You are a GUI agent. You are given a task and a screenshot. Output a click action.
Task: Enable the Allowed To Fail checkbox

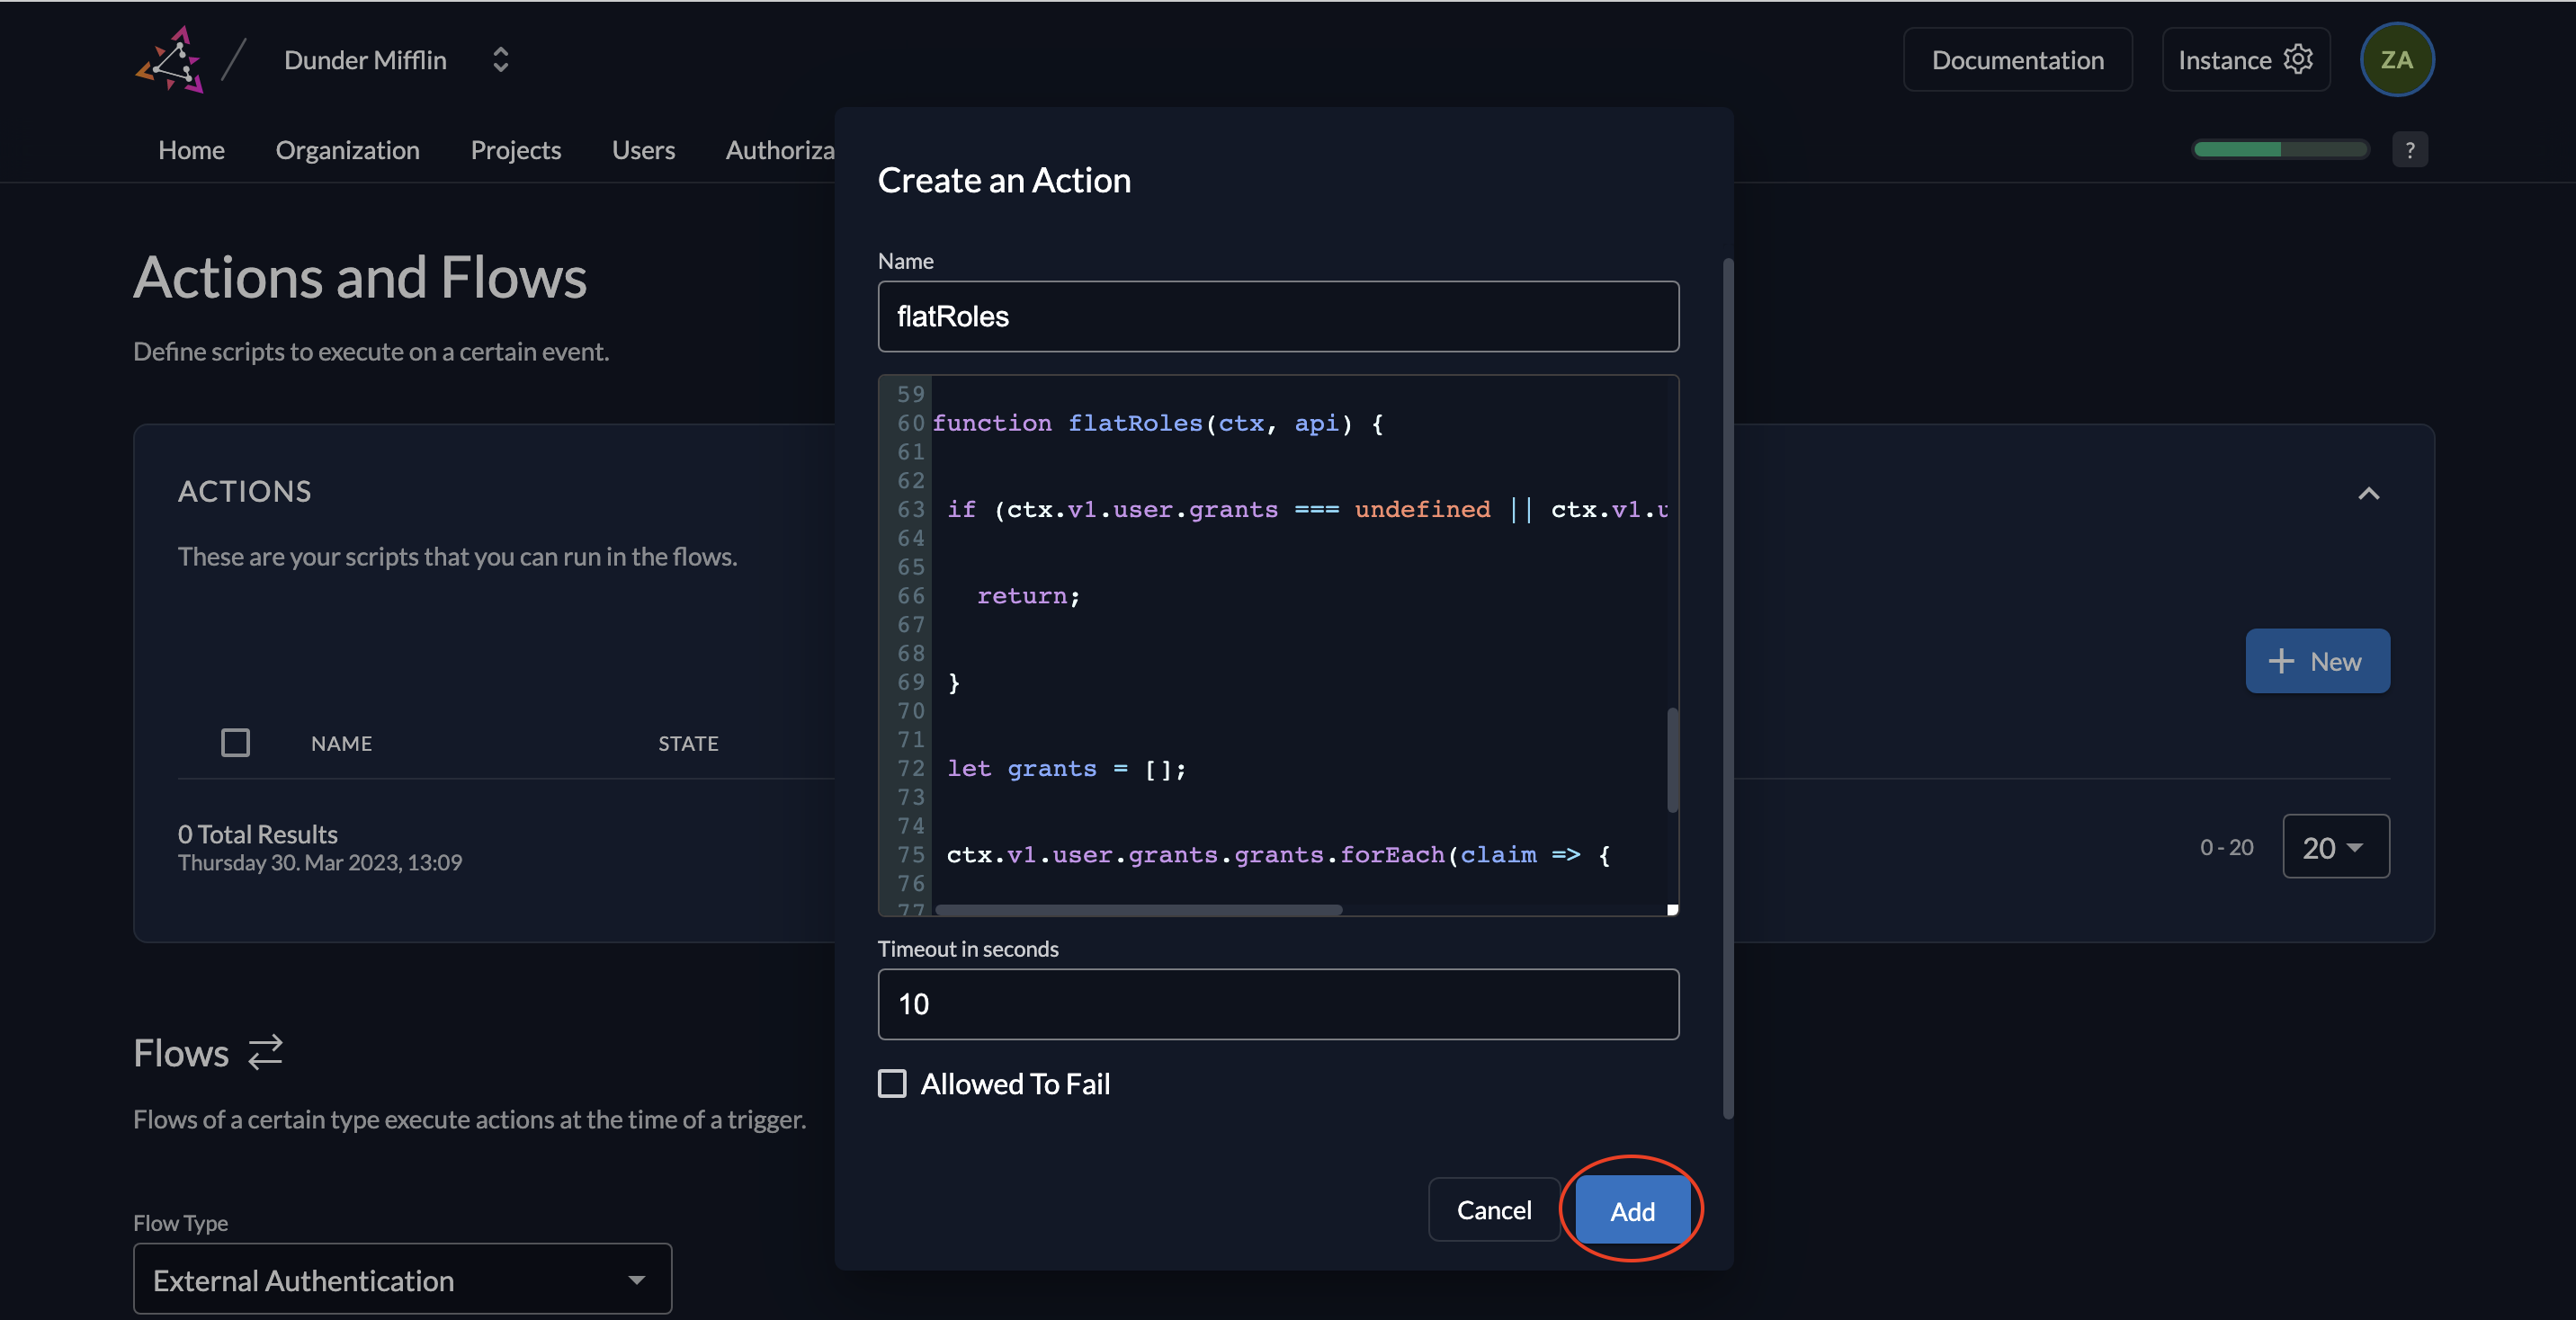pyautogui.click(x=892, y=1084)
